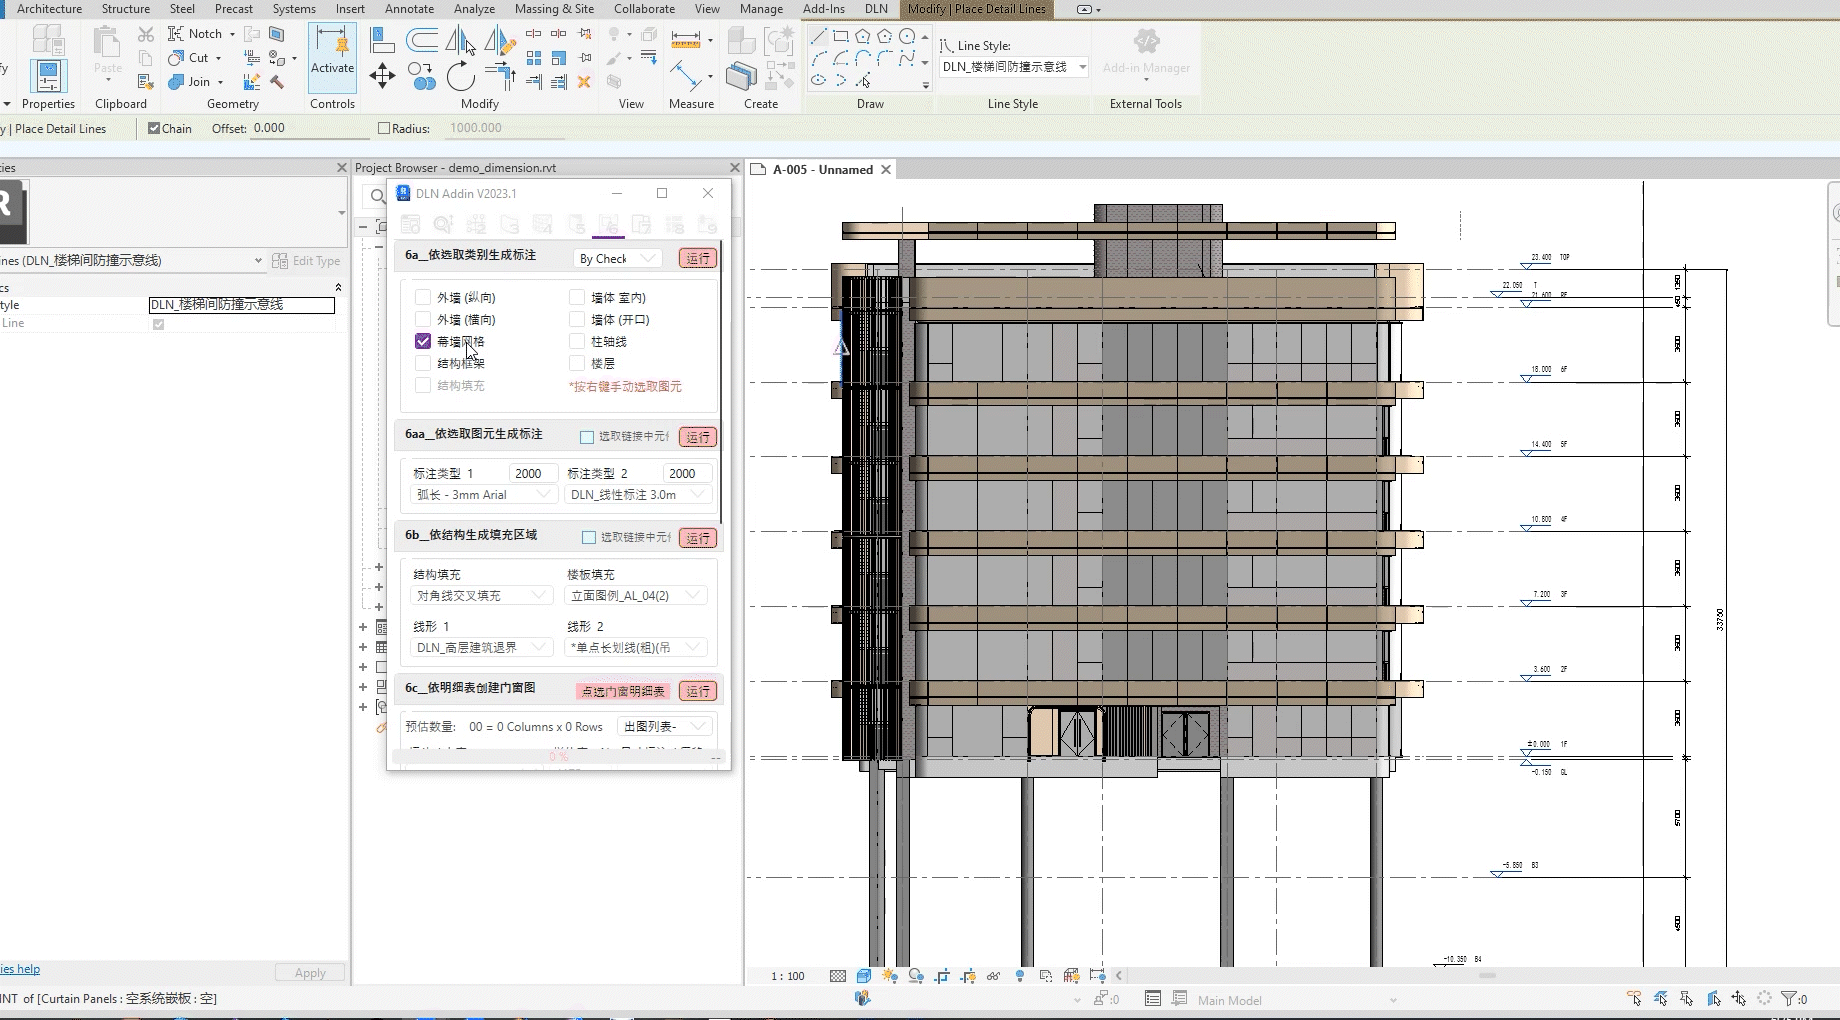This screenshot has width=1840, height=1020.
Task: Select the Ellipse draw tool
Action: pos(819,80)
